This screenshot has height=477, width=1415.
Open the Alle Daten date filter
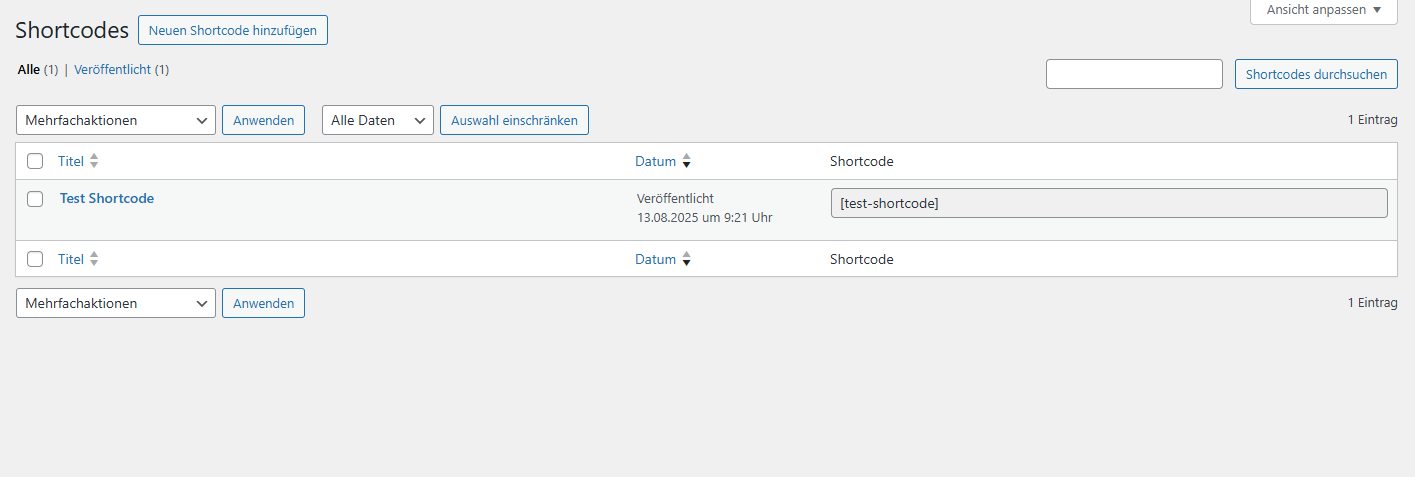pos(377,120)
